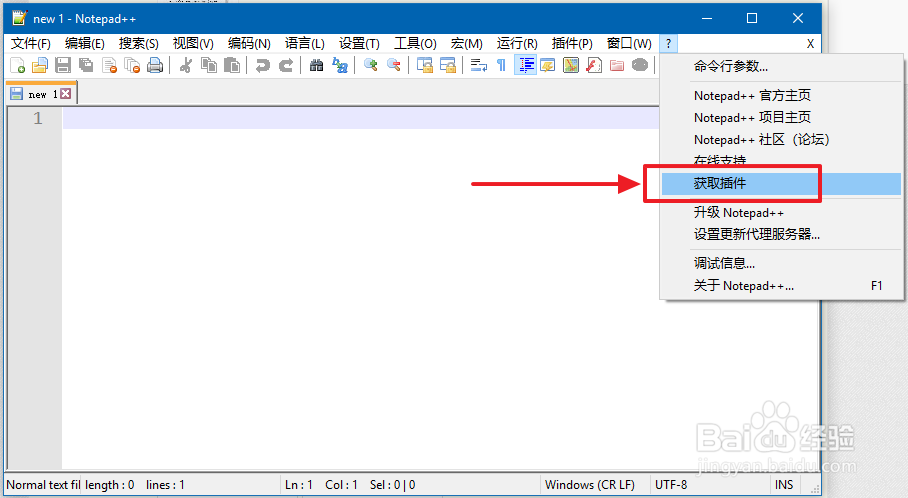The width and height of the screenshot is (908, 498).
Task: Open Notepad++ 项目主页 entry
Action: [x=782, y=118]
